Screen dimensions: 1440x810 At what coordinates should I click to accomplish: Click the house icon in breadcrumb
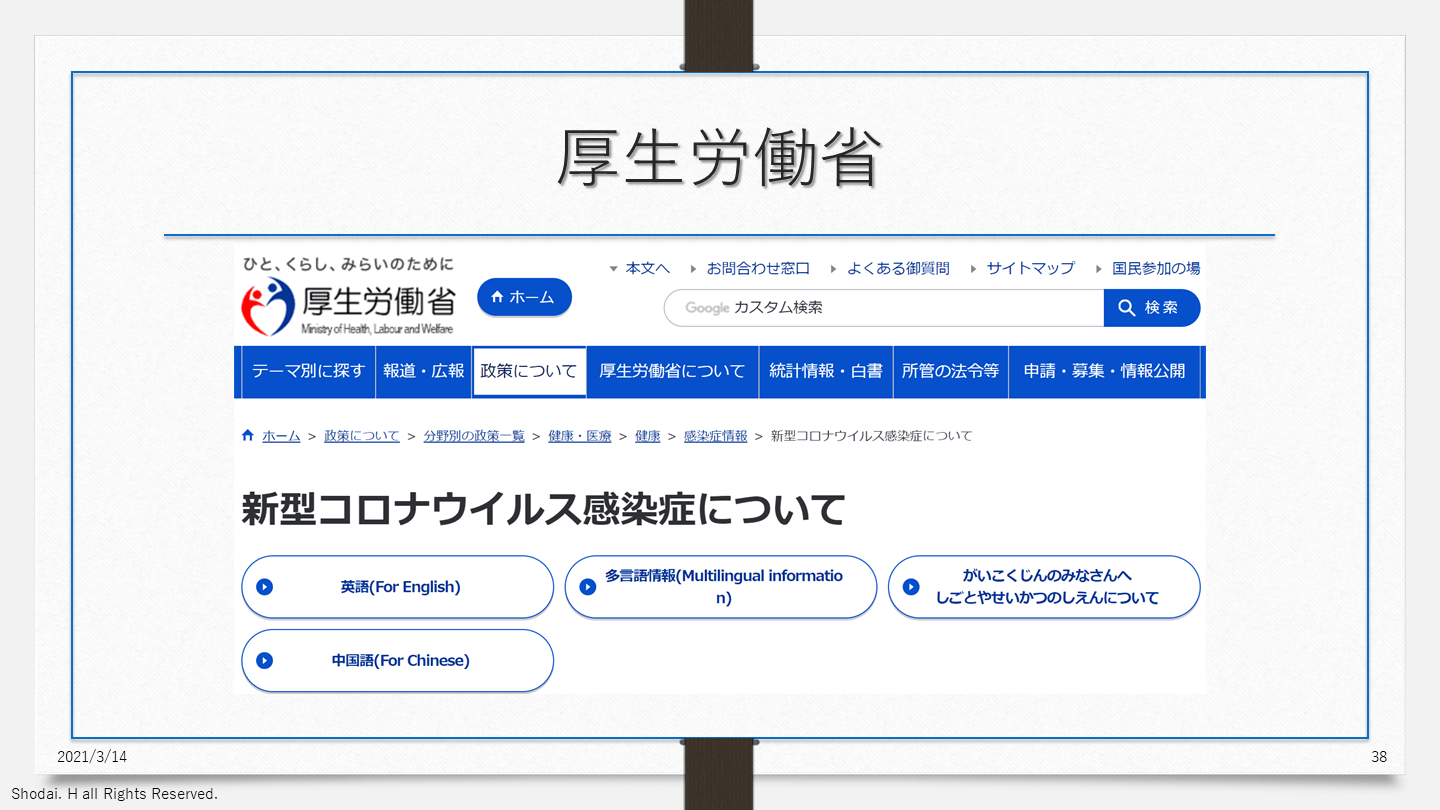click(x=248, y=436)
